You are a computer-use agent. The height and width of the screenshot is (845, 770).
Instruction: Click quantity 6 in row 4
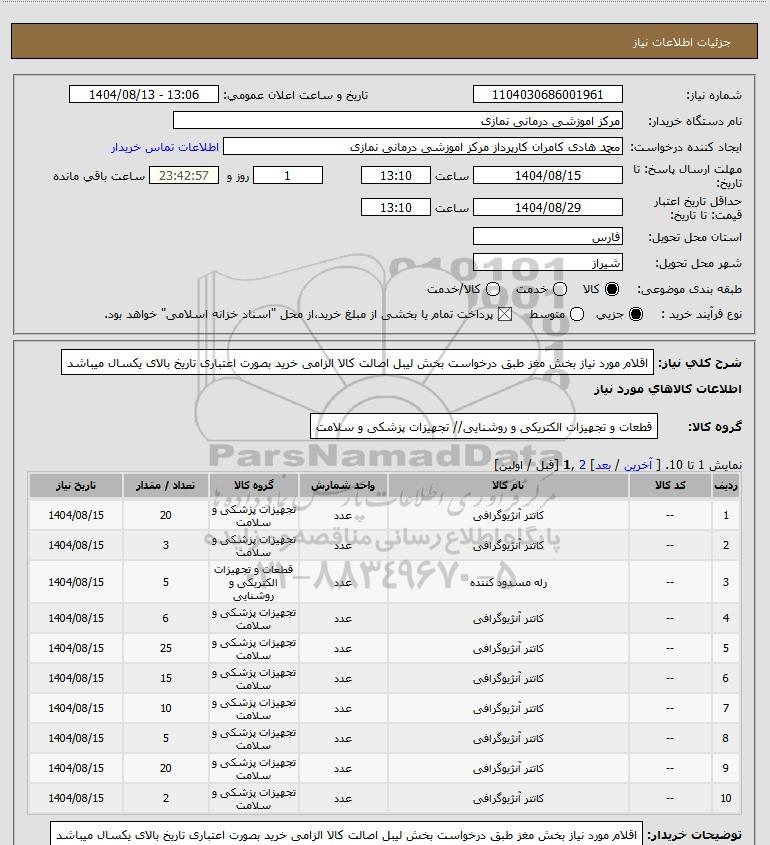165,618
